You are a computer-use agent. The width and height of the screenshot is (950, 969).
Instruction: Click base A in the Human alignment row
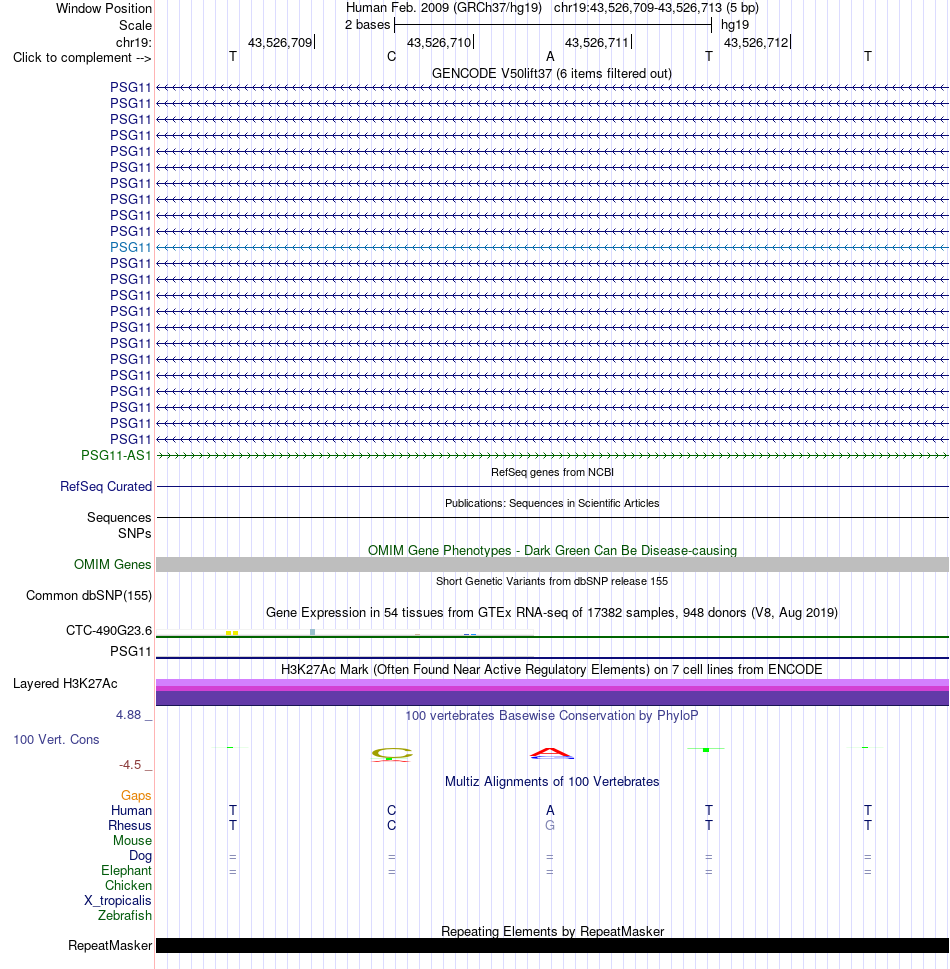[550, 810]
